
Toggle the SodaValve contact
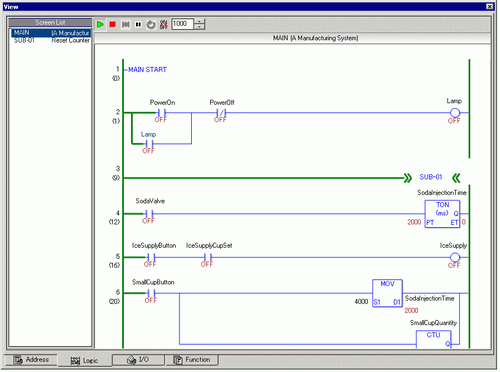point(149,214)
